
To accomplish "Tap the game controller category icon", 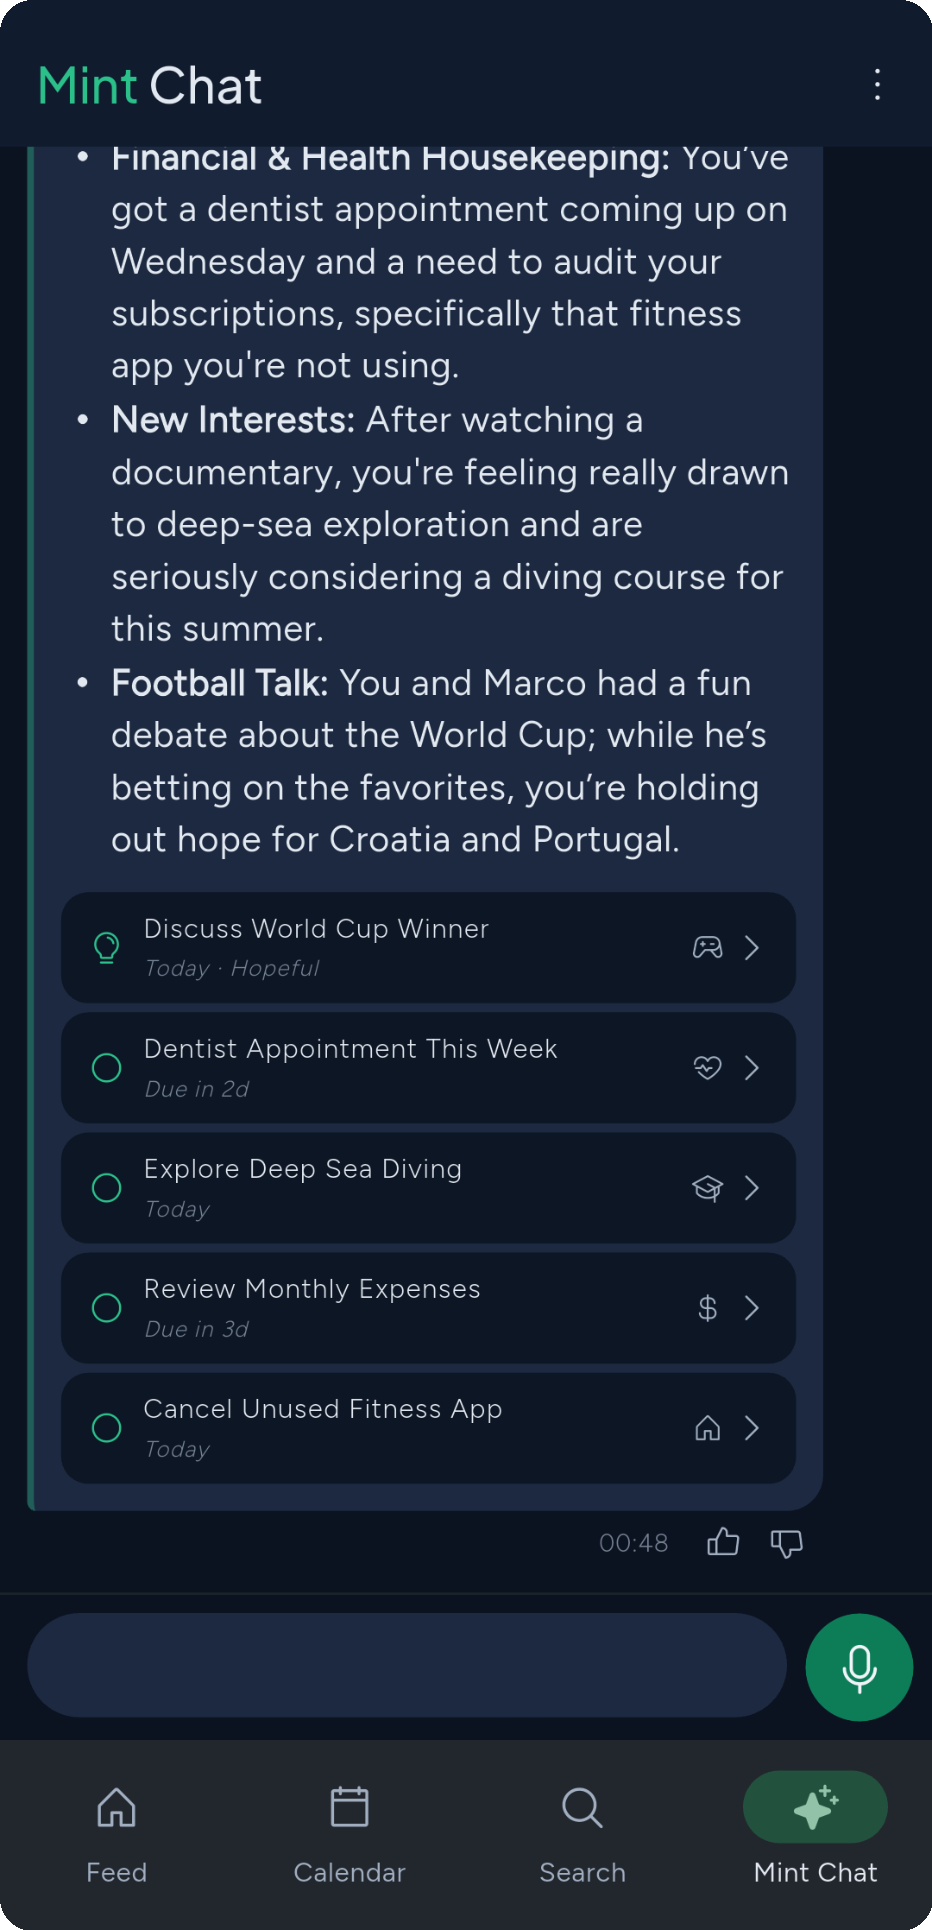I will 708,947.
